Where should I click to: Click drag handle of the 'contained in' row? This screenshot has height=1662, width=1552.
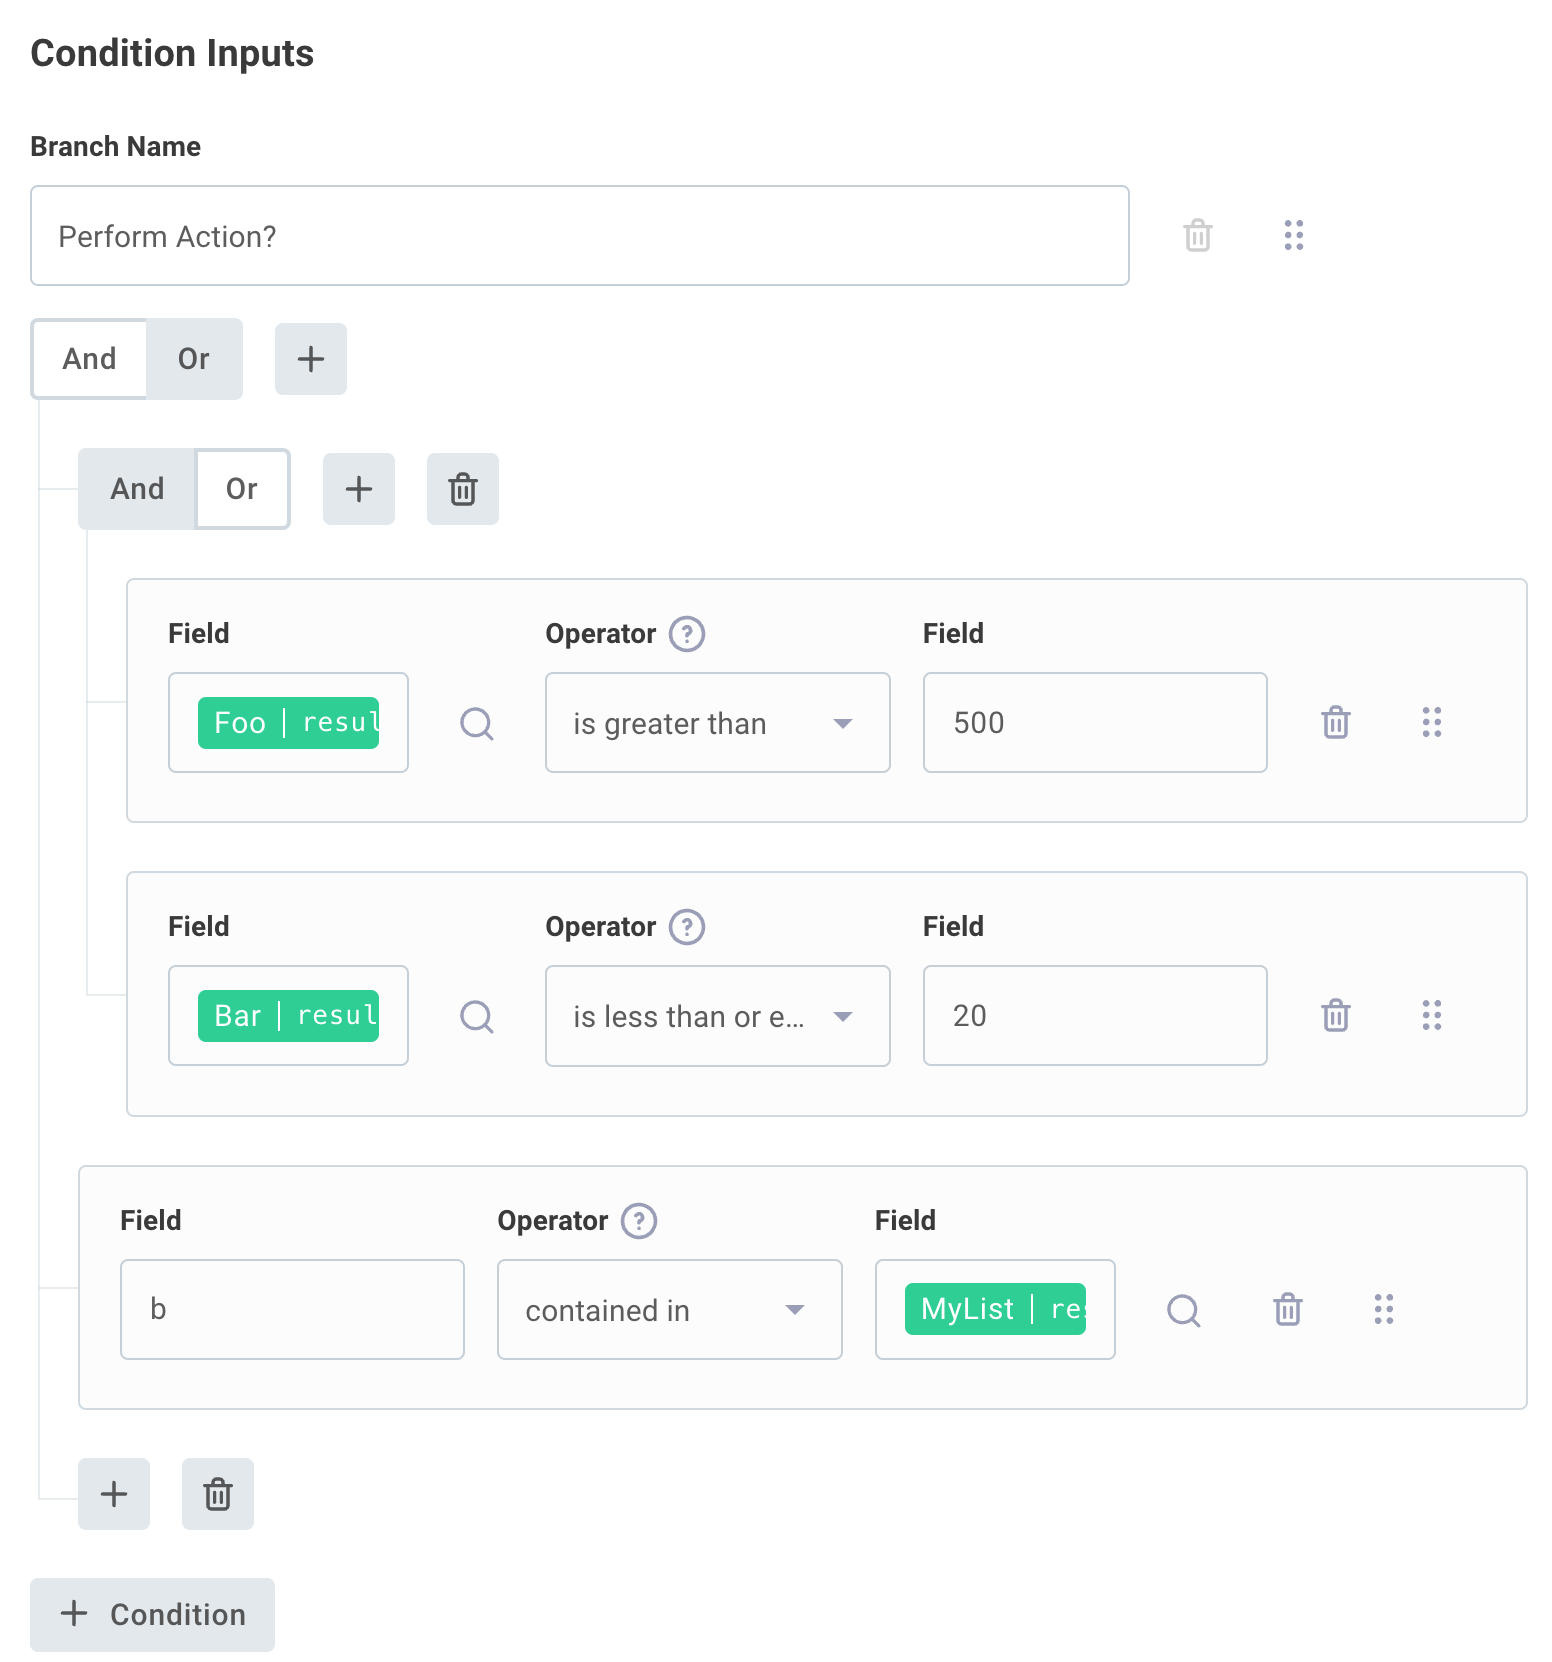[1383, 1309]
